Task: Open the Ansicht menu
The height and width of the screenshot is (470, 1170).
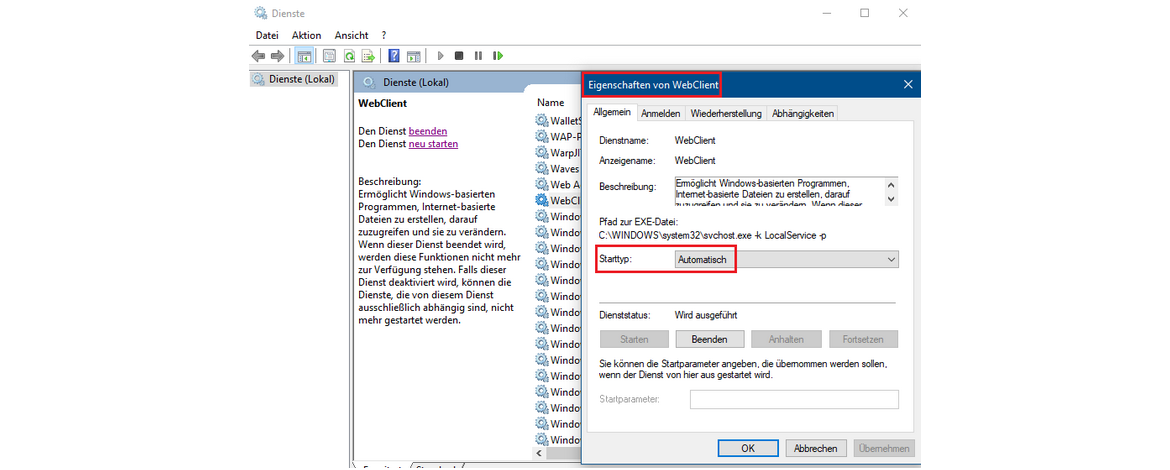Action: [351, 35]
